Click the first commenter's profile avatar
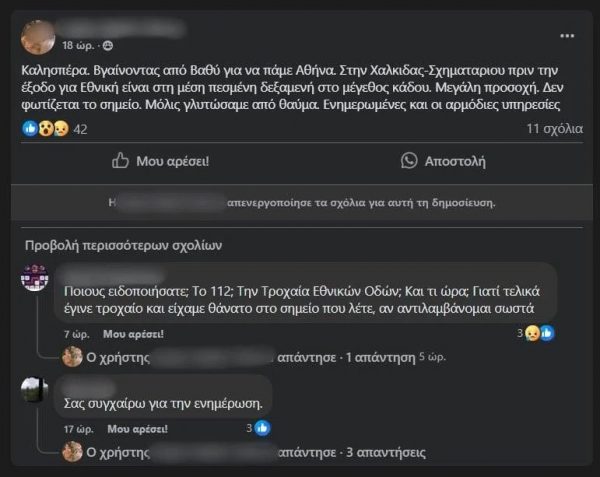Image resolution: width=600 pixels, height=477 pixels. (35, 277)
